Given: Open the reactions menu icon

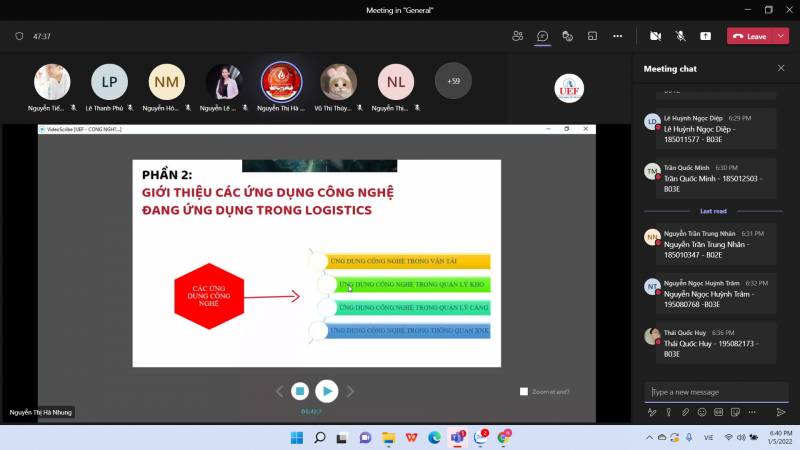Looking at the screenshot, I should pos(567,36).
